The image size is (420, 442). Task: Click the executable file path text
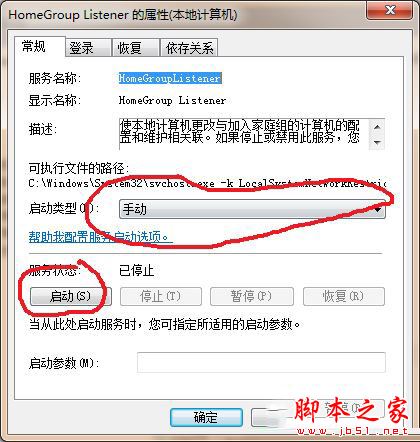click(x=207, y=183)
